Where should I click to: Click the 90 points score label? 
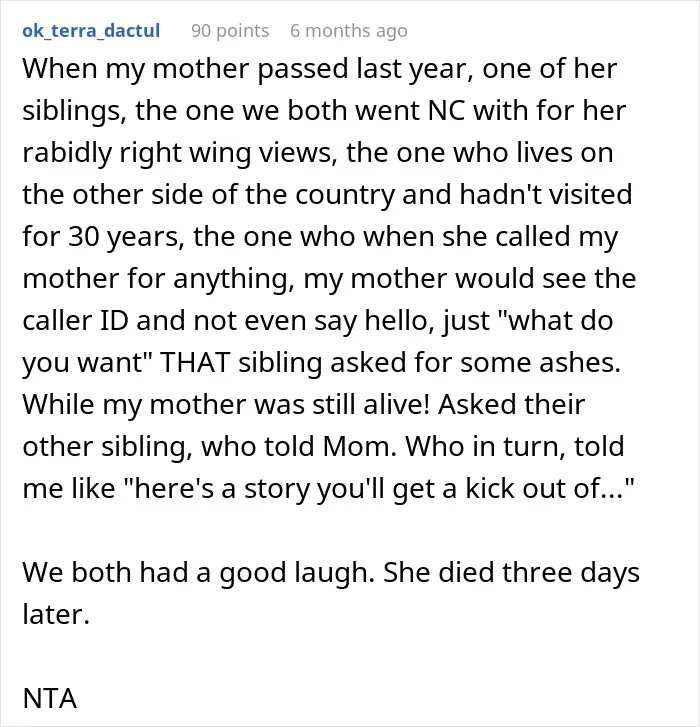[x=230, y=31]
